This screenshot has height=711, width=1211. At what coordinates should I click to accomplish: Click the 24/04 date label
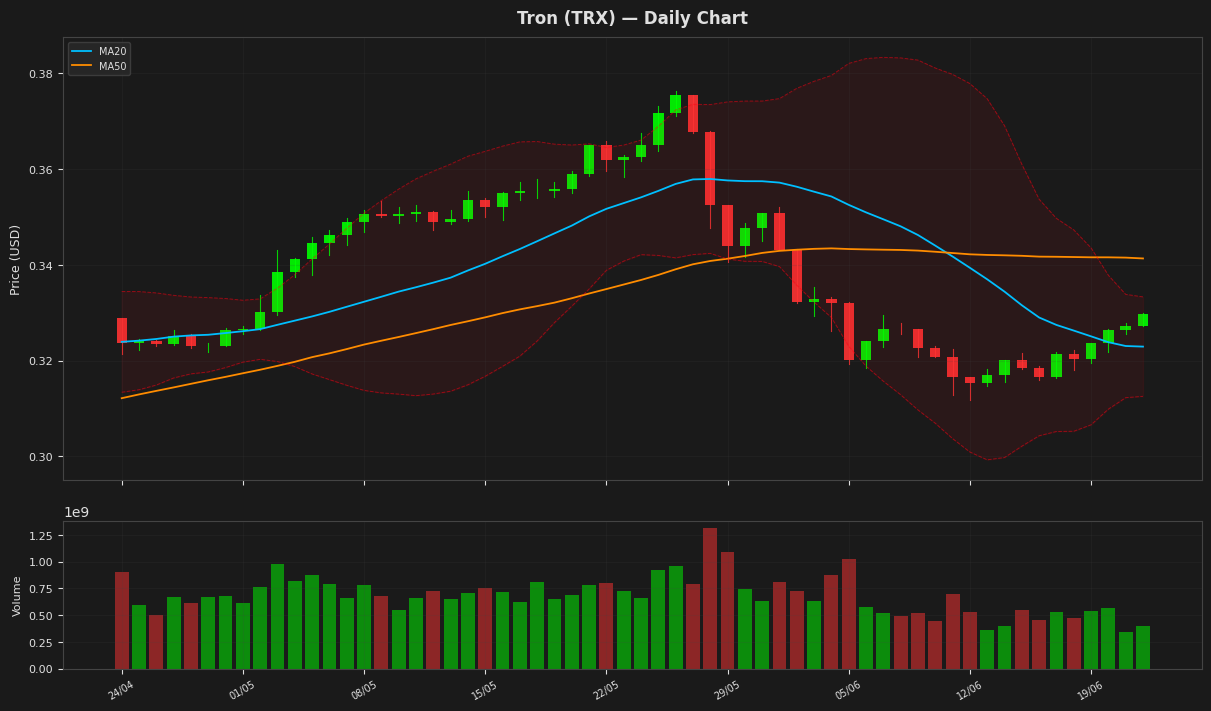click(121, 690)
